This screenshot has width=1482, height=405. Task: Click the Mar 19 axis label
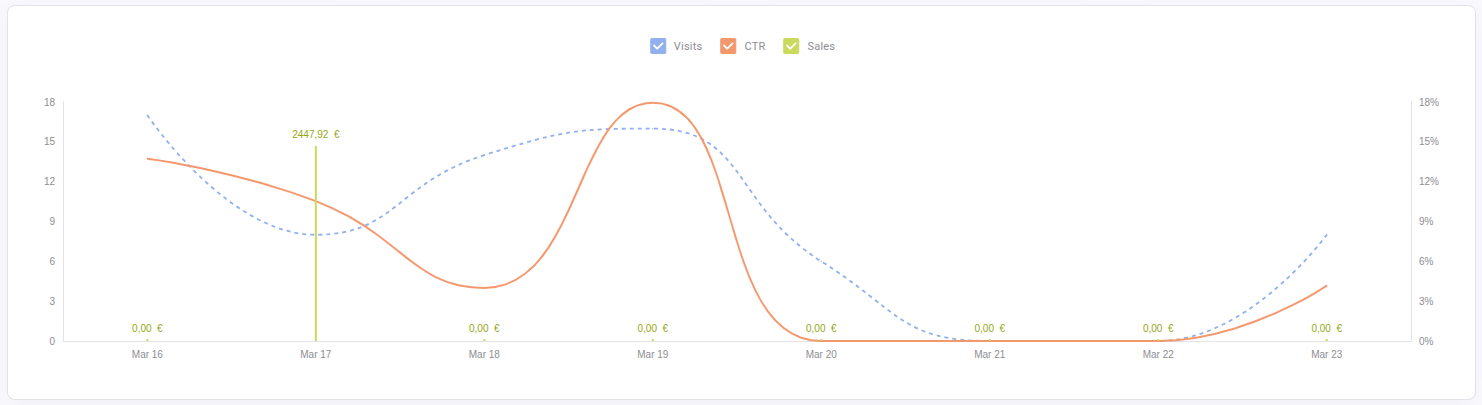(x=653, y=354)
